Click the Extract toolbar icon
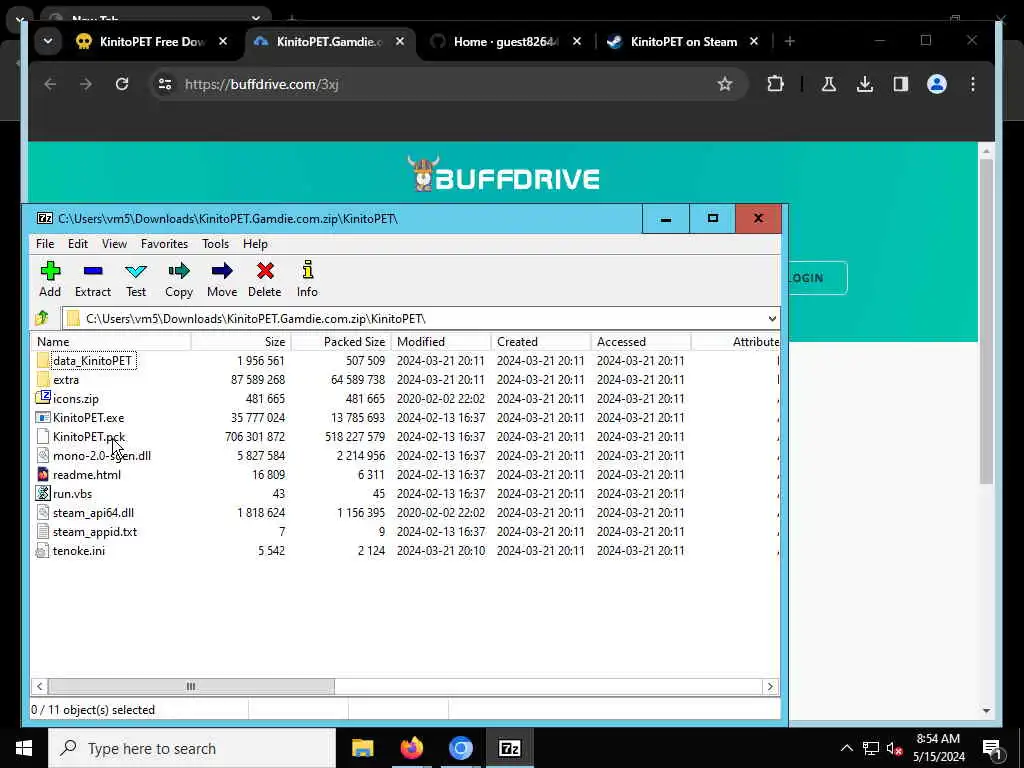Image resolution: width=1024 pixels, height=768 pixels. (93, 279)
